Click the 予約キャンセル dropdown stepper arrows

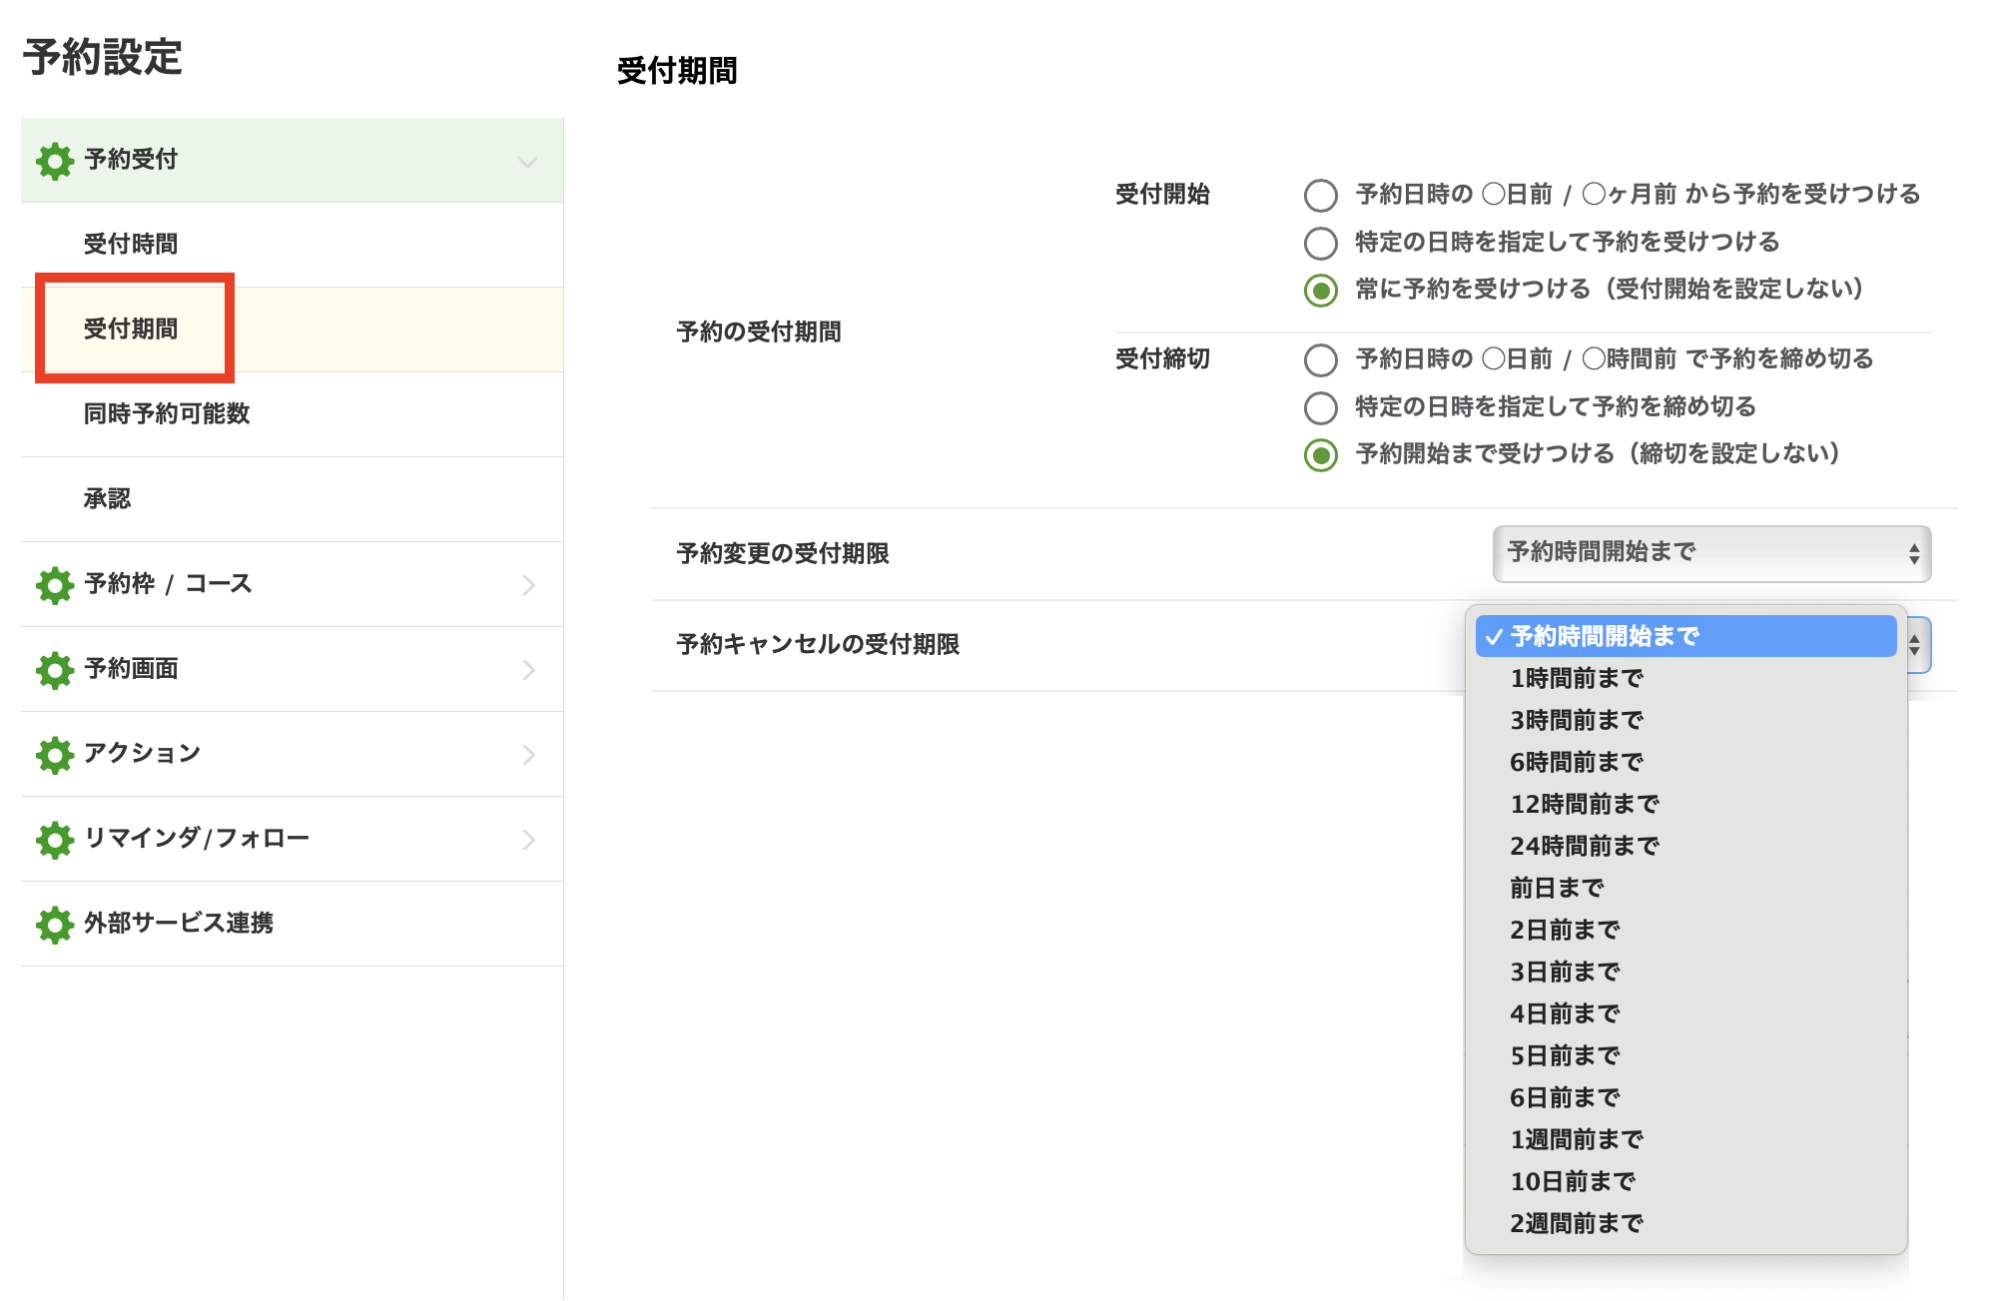coord(1914,645)
